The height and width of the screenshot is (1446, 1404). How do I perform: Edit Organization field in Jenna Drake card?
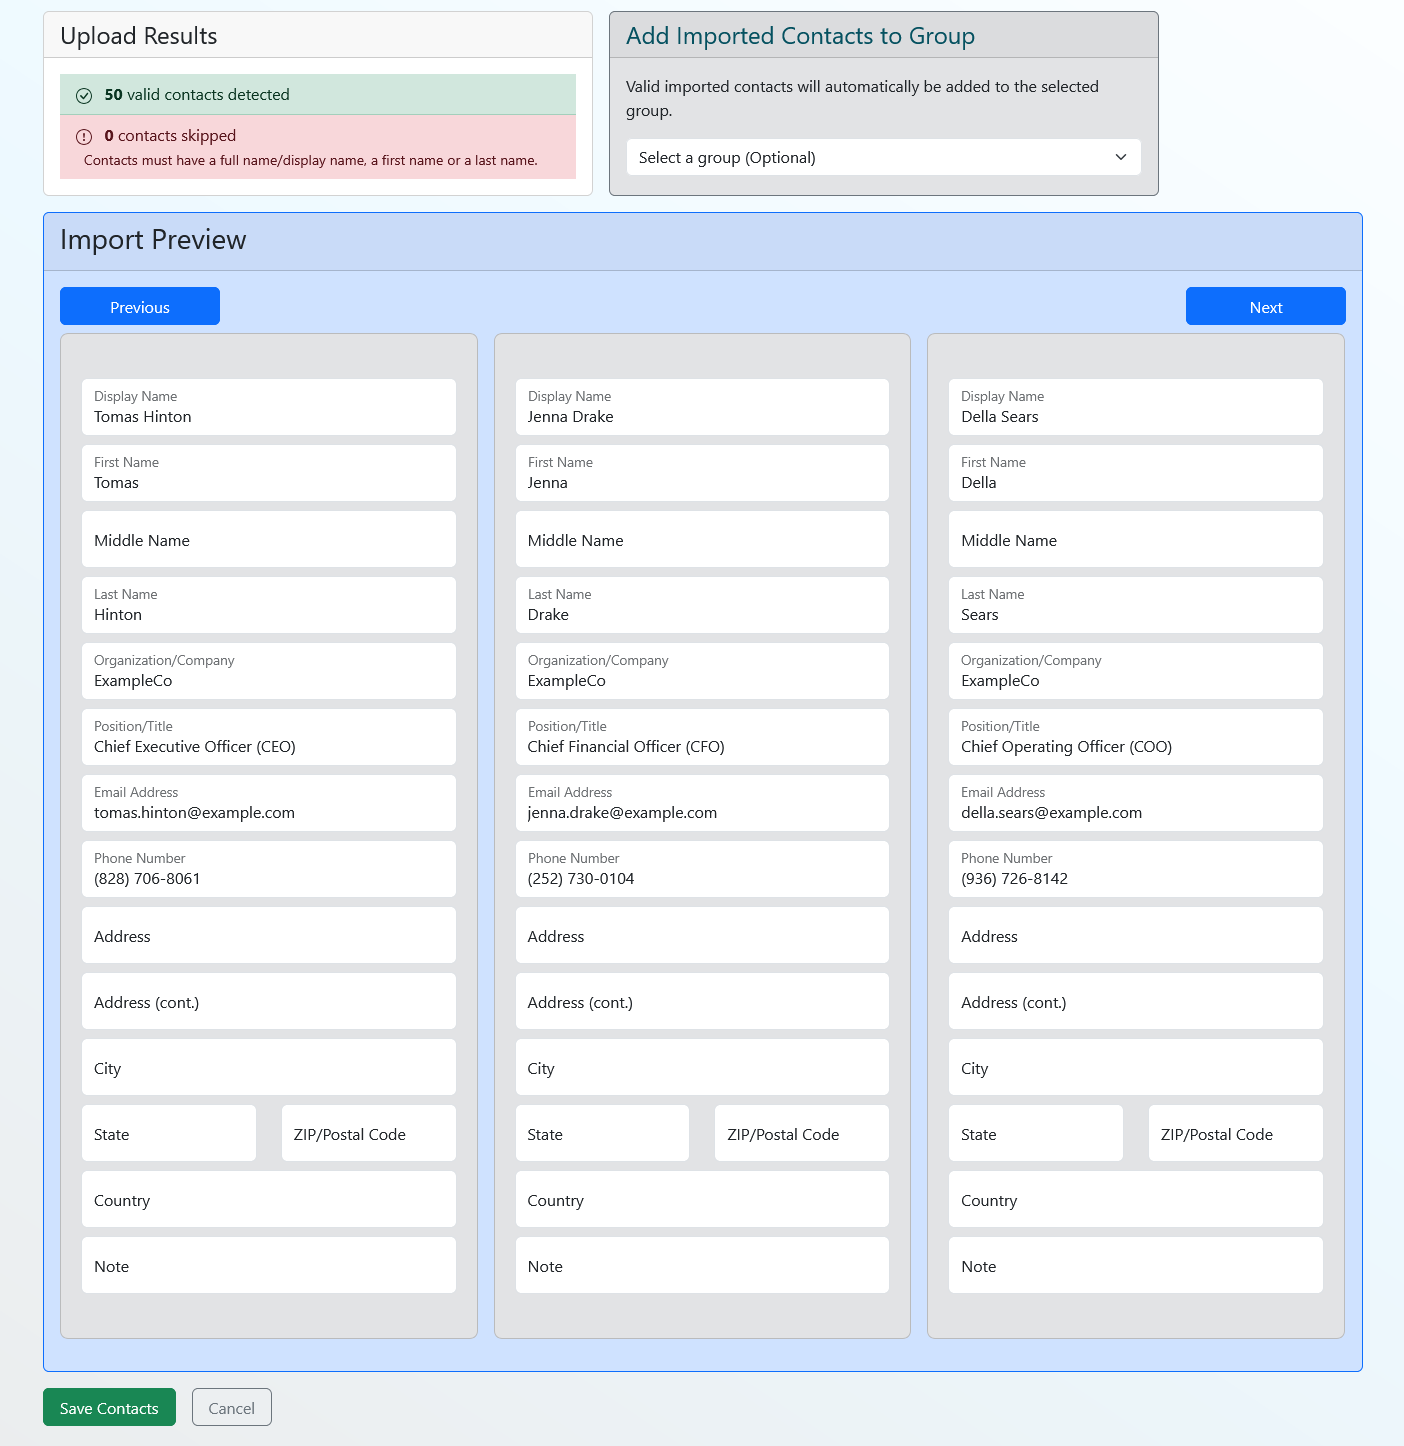coord(702,671)
